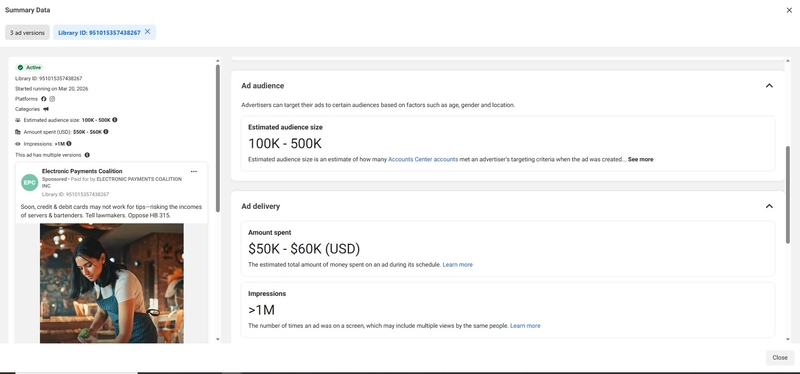Click the Close button at the bottom
Screen dimensions: 800x374
[x=780, y=358]
